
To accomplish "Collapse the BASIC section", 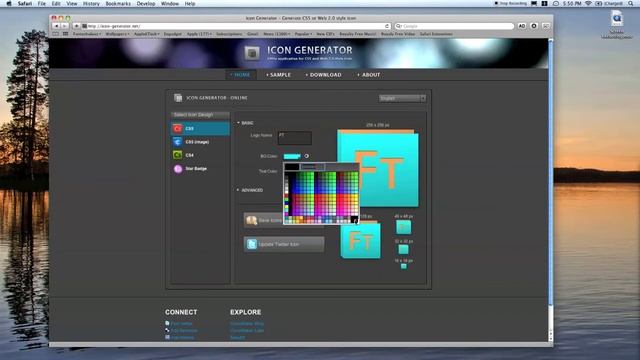I will [245, 123].
